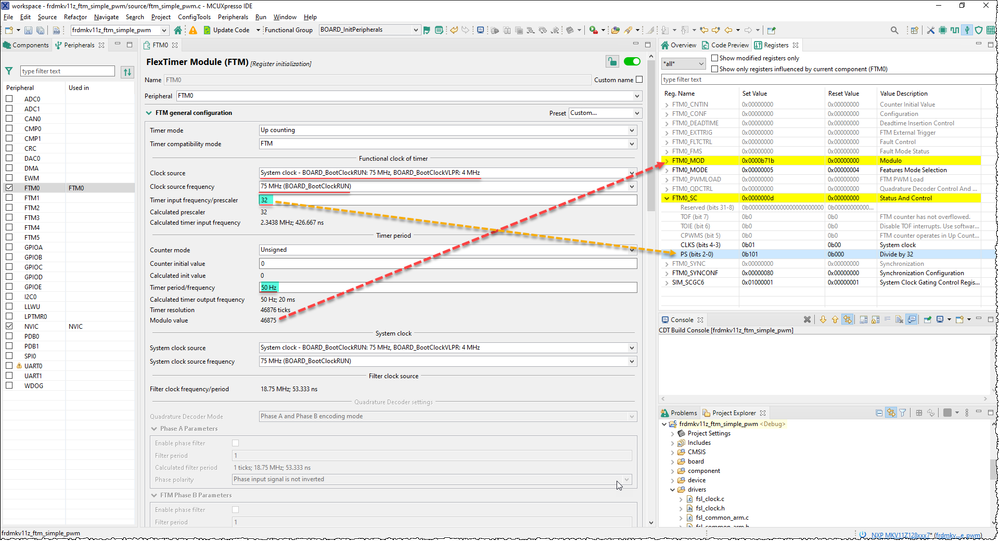This screenshot has width=999, height=541.
Task: Click the shield icon in the top-right toolbar
Action: pos(979,30)
